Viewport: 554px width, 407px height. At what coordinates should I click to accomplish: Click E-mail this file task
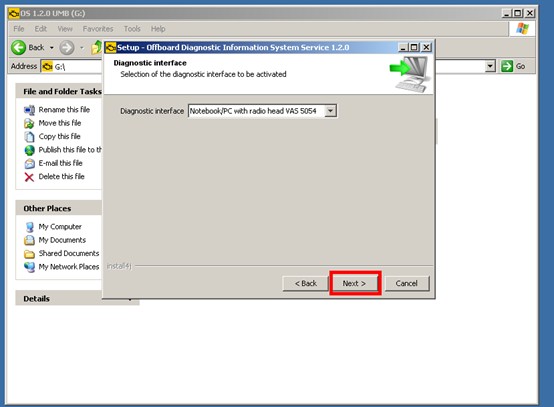click(60, 163)
